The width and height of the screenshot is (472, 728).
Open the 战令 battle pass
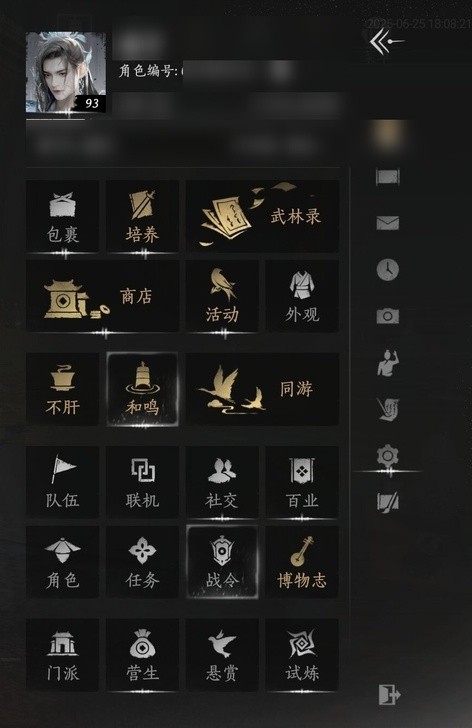tap(222, 562)
